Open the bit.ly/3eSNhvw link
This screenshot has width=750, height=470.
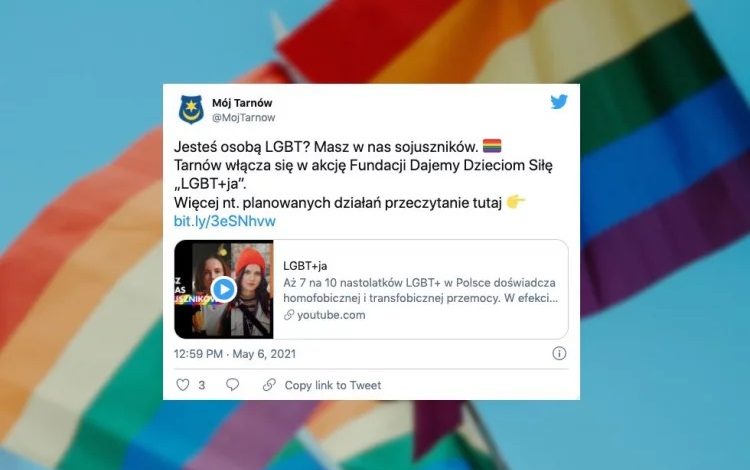tap(225, 221)
